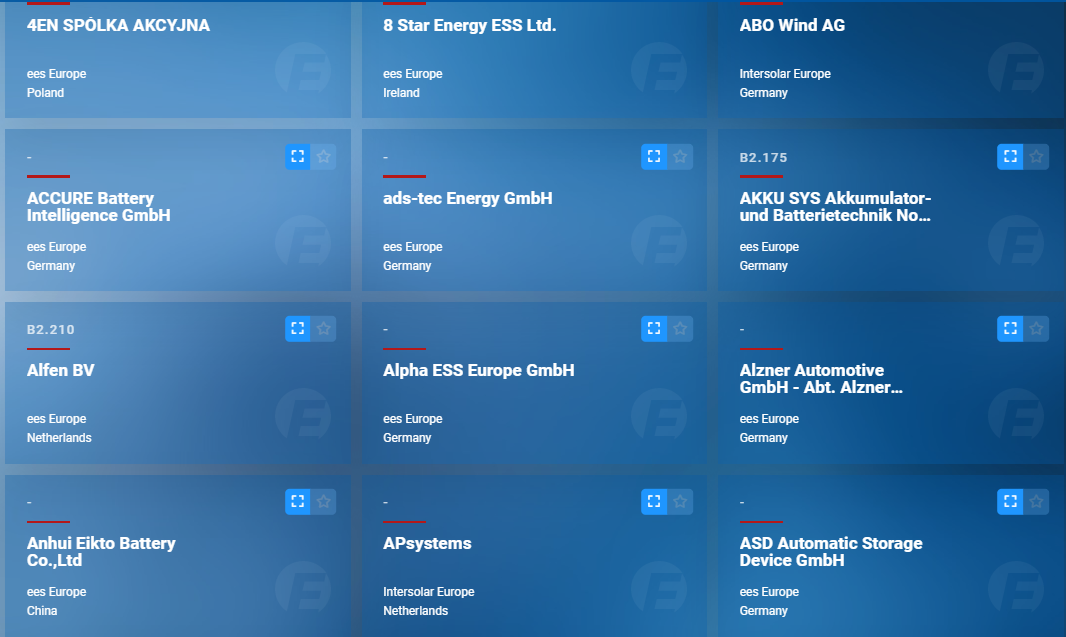The height and width of the screenshot is (637, 1066).
Task: Toggle the star for ASD Automatic Storage Device
Action: (x=1036, y=501)
